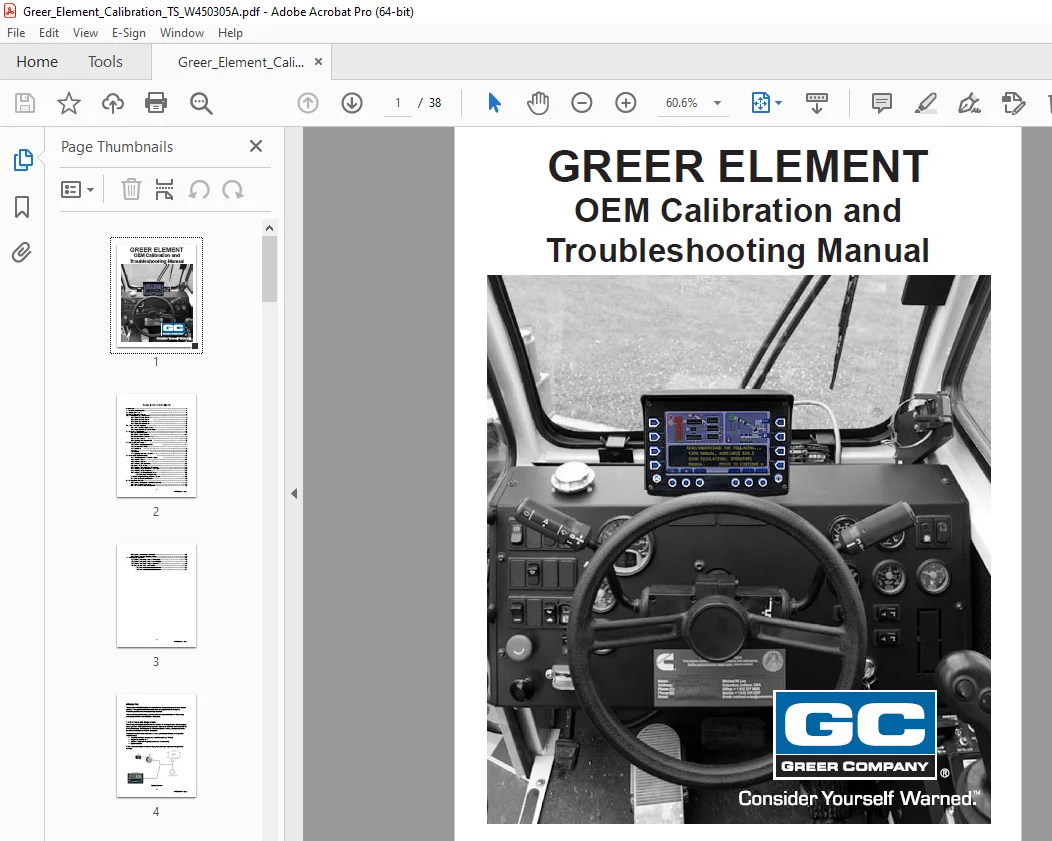This screenshot has height=841, width=1052.
Task: Open the Add comment sticky note tool
Action: 882,103
